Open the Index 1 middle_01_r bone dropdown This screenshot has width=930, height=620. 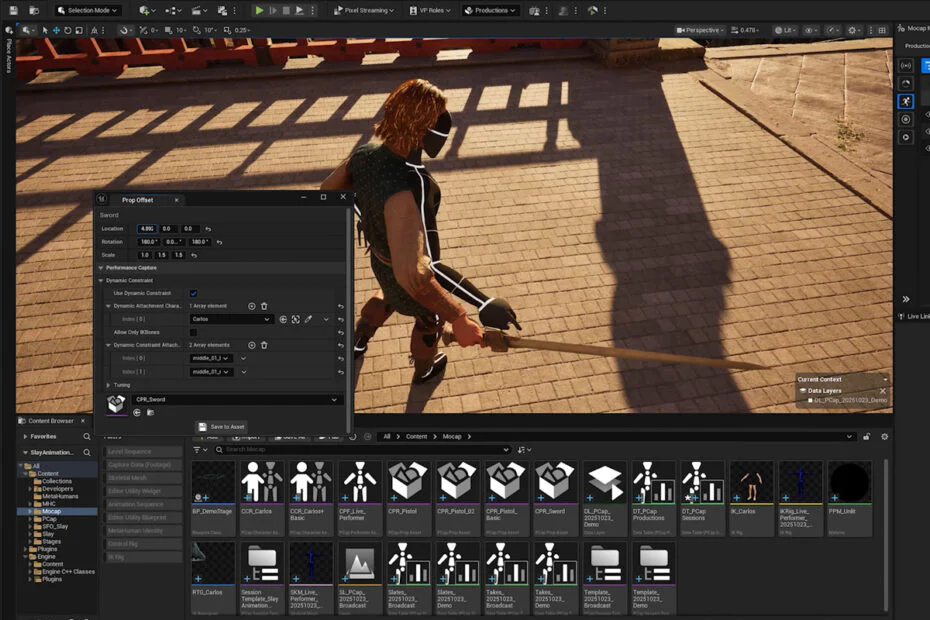point(211,372)
